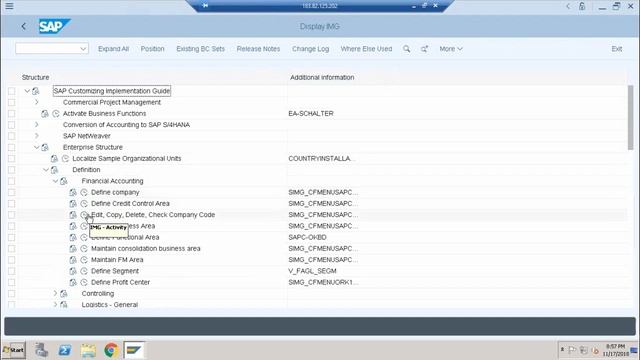Click documentation icon for Define Credit Control Area
The width and height of the screenshot is (640, 360).
point(73,203)
